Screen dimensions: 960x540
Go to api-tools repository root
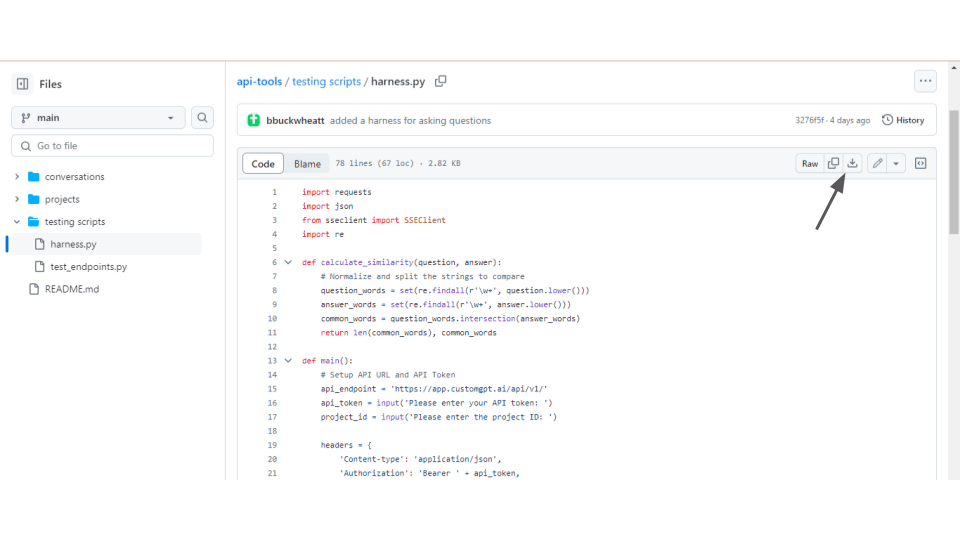click(x=259, y=81)
